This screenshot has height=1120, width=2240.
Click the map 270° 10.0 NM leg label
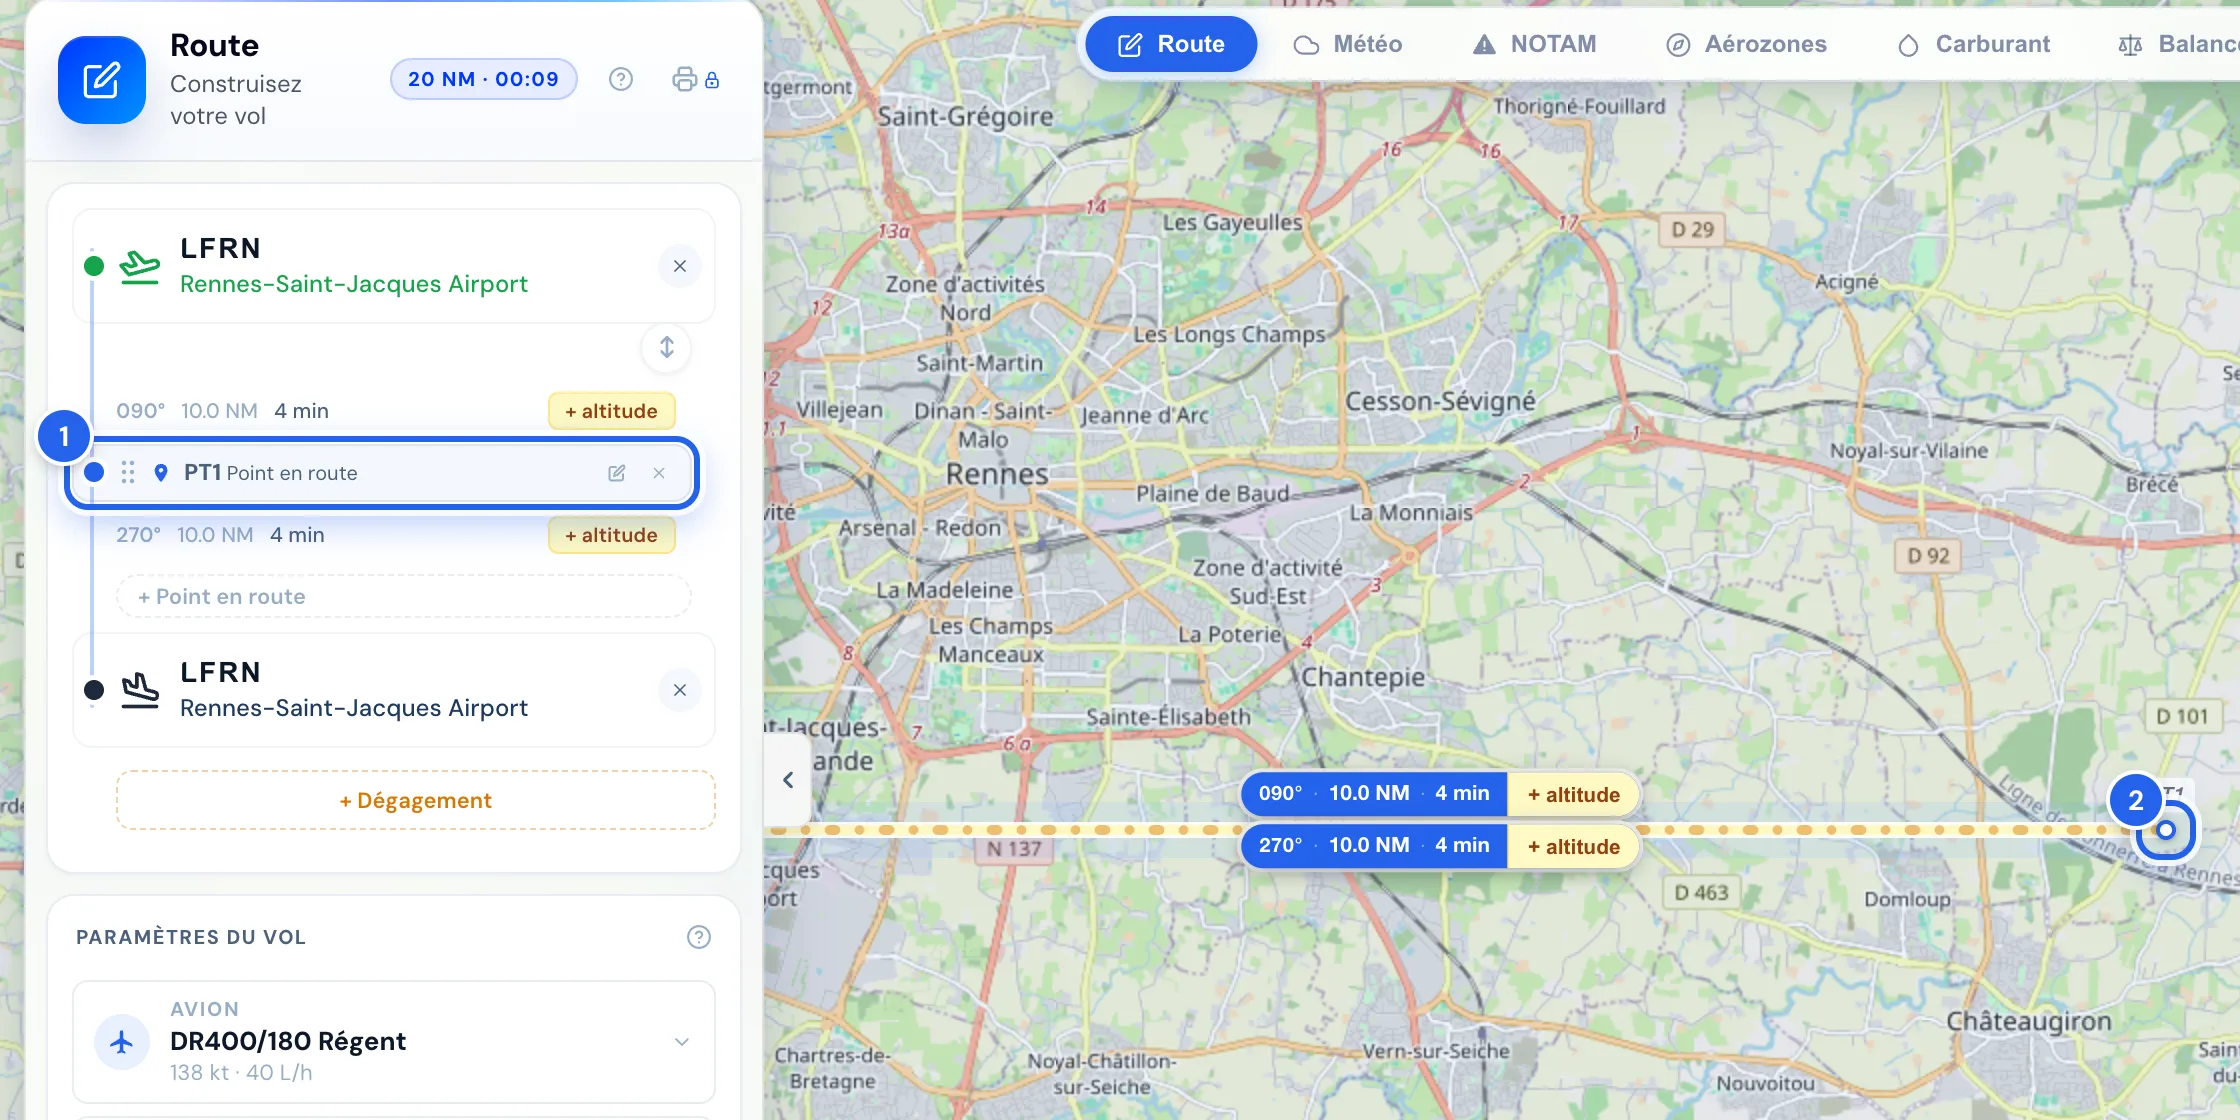coord(1374,846)
